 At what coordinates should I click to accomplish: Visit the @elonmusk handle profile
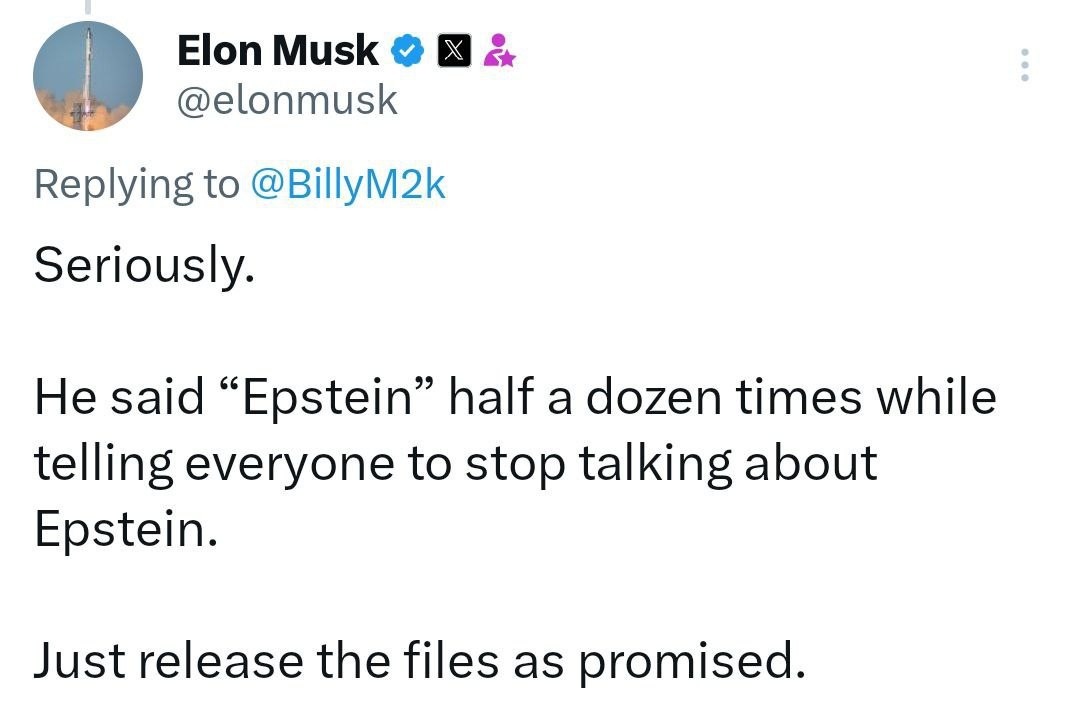pos(287,101)
